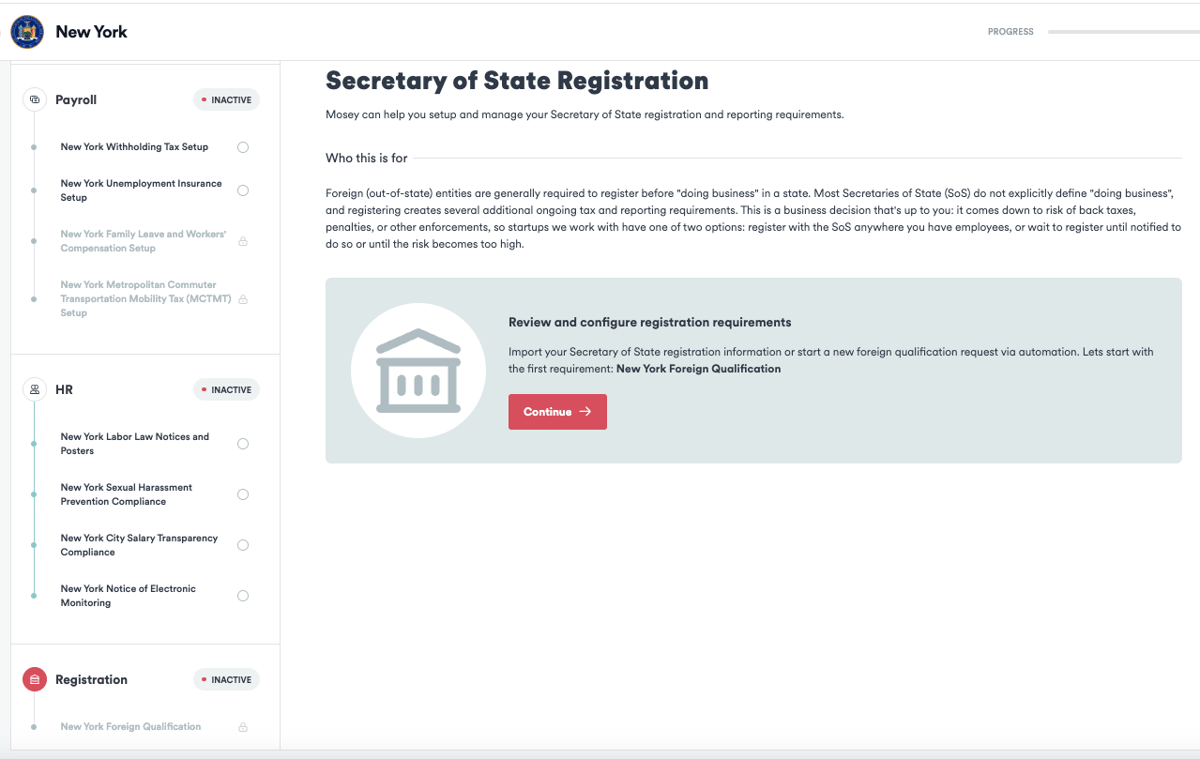Select New York City Salary Transparency Compliance
The height and width of the screenshot is (759, 1200).
click(x=139, y=544)
